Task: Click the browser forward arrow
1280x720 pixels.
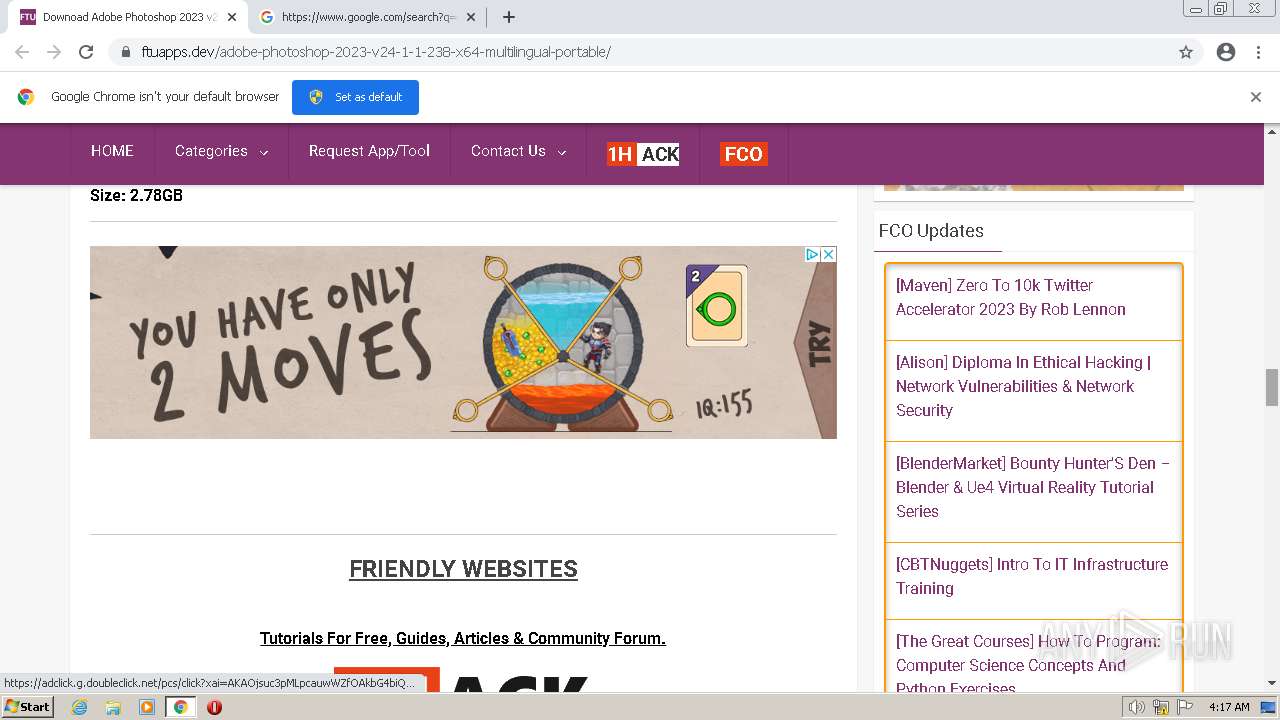Action: (x=54, y=52)
